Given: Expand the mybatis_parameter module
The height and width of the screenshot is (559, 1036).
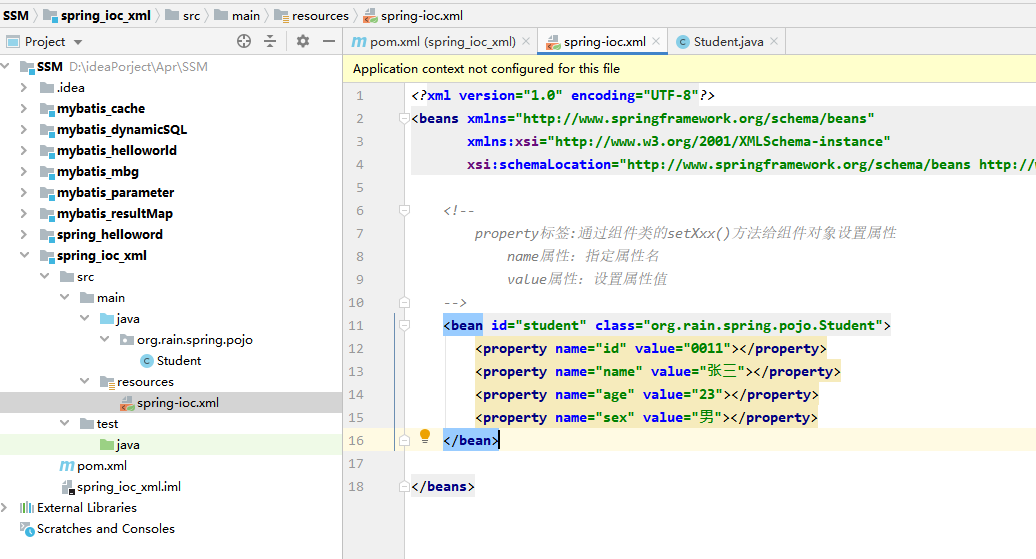Looking at the screenshot, I should [x=24, y=192].
